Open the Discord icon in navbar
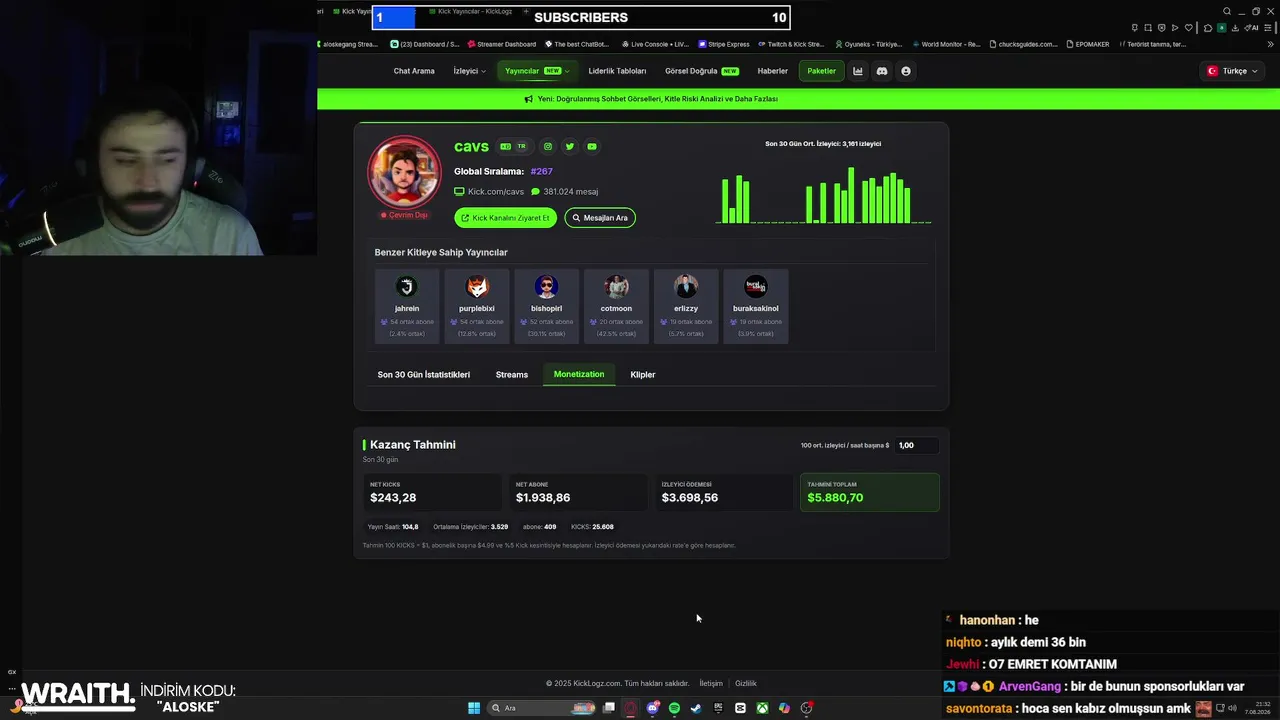 882,71
